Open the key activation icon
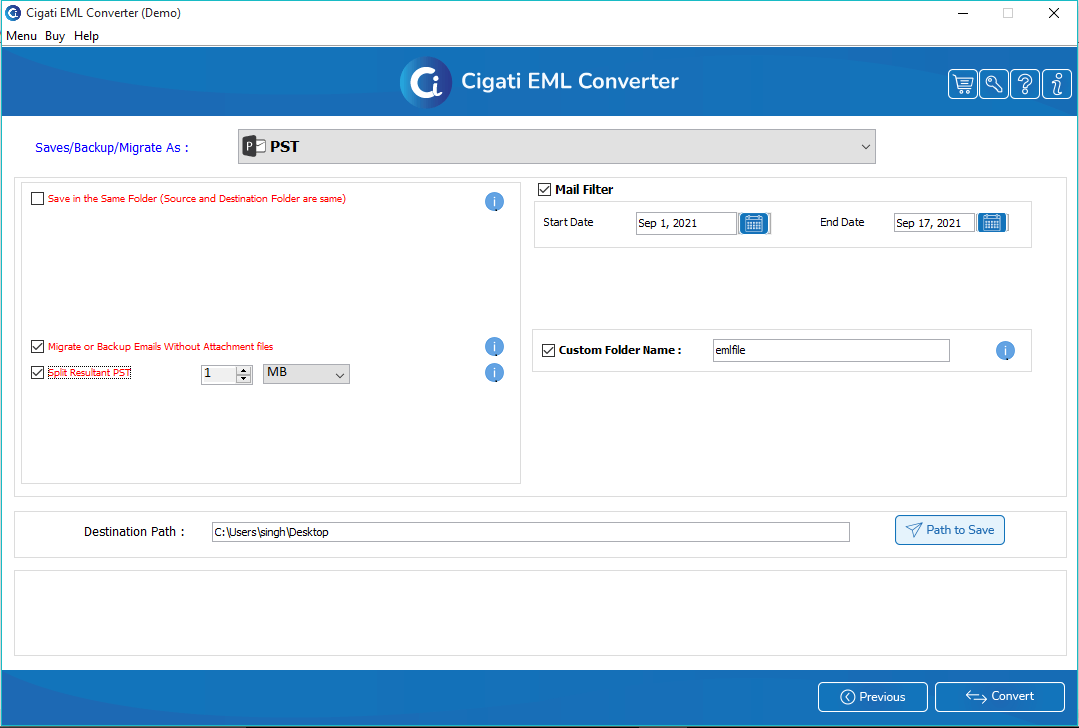1079x728 pixels. coord(994,85)
